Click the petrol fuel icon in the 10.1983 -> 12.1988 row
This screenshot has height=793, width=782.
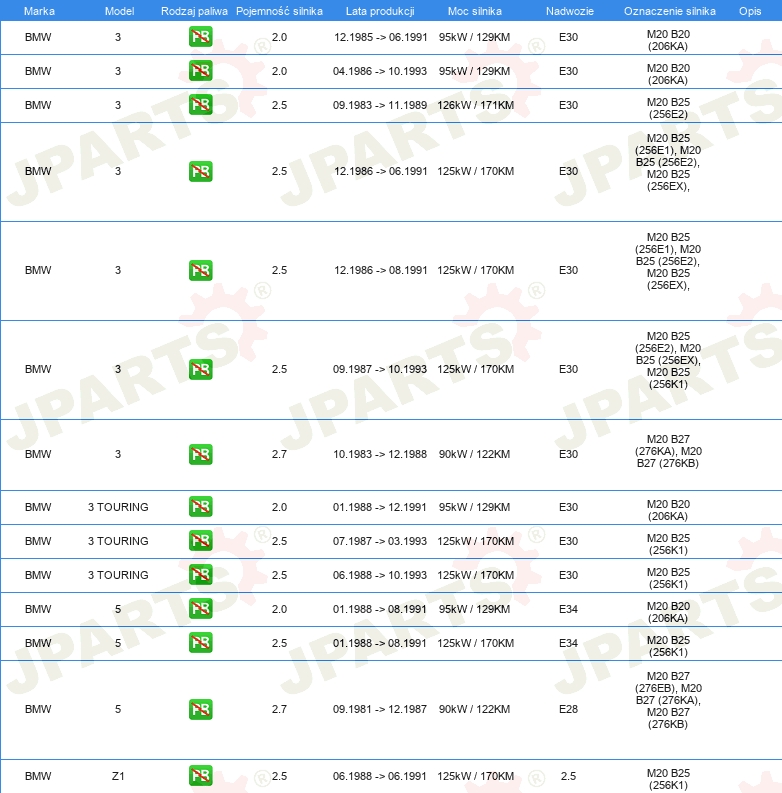[200, 454]
